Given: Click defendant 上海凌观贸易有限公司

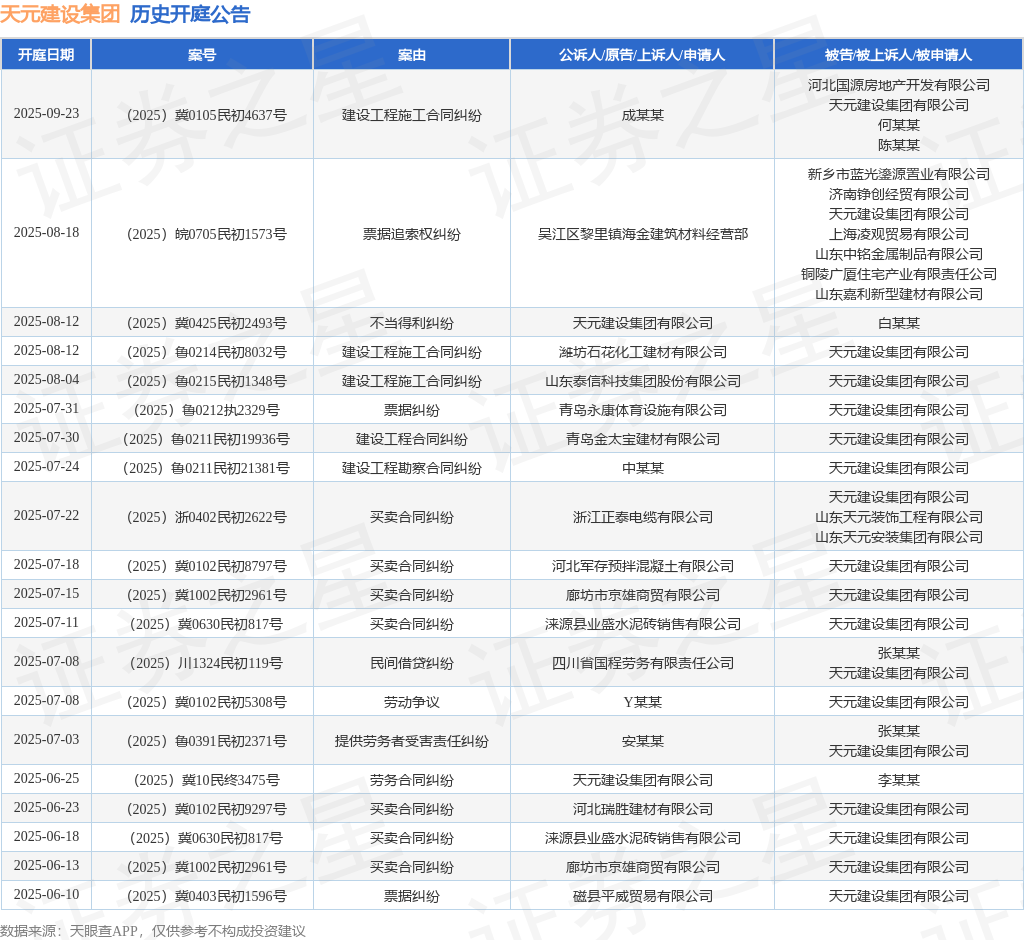Looking at the screenshot, I should (x=899, y=234).
